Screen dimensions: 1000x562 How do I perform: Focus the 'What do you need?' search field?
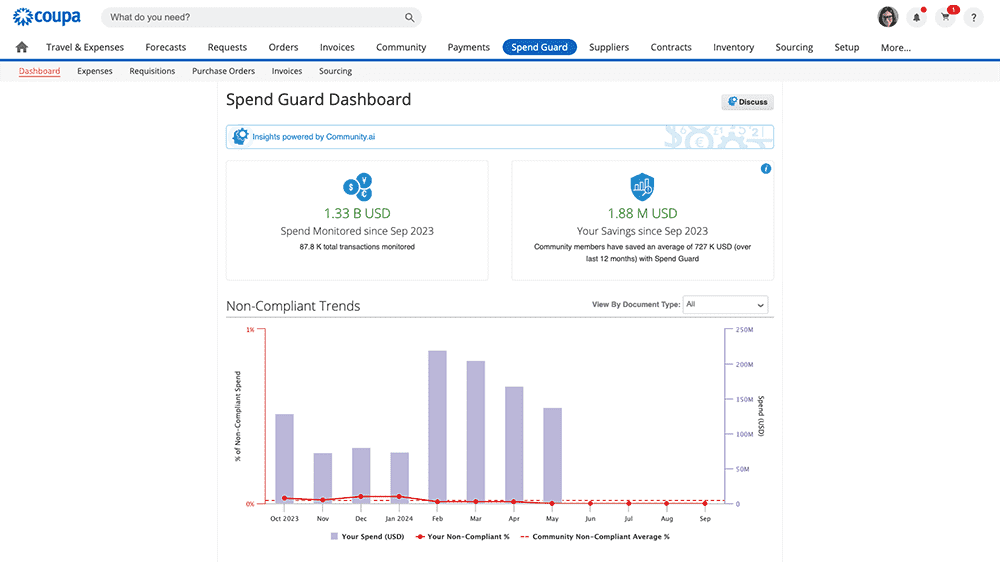coord(250,18)
